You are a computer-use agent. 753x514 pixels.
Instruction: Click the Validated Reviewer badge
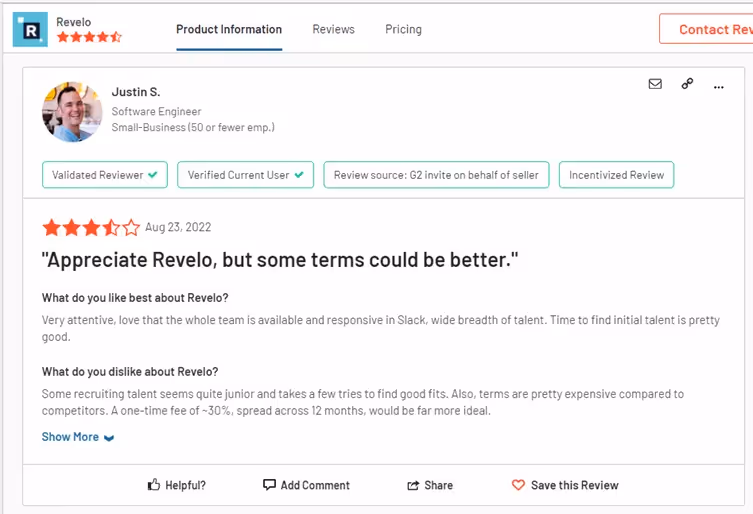tap(105, 175)
